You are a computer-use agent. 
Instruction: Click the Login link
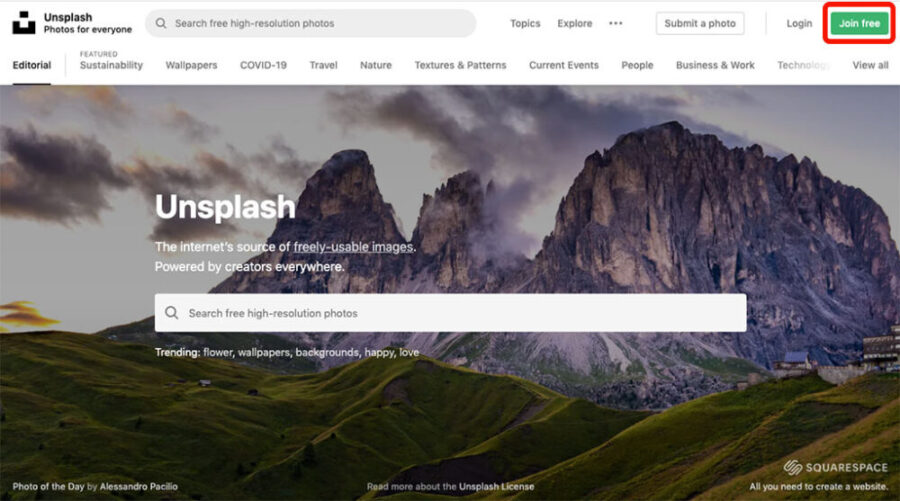click(799, 24)
